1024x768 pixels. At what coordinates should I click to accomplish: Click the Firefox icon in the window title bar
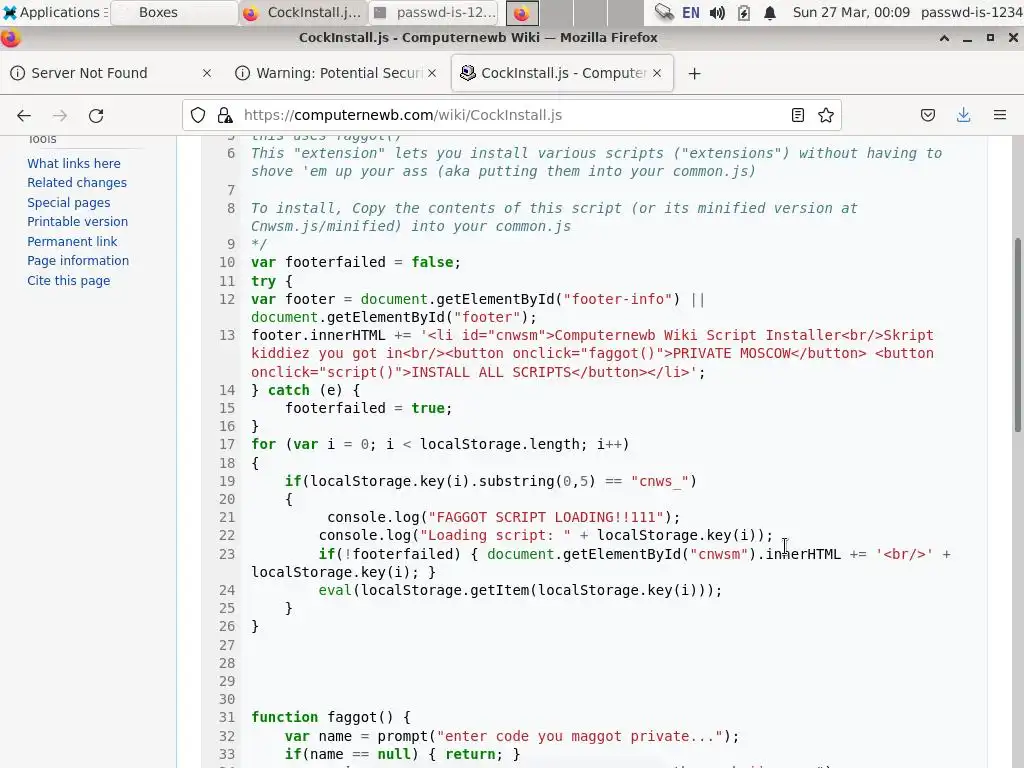pos(10,38)
